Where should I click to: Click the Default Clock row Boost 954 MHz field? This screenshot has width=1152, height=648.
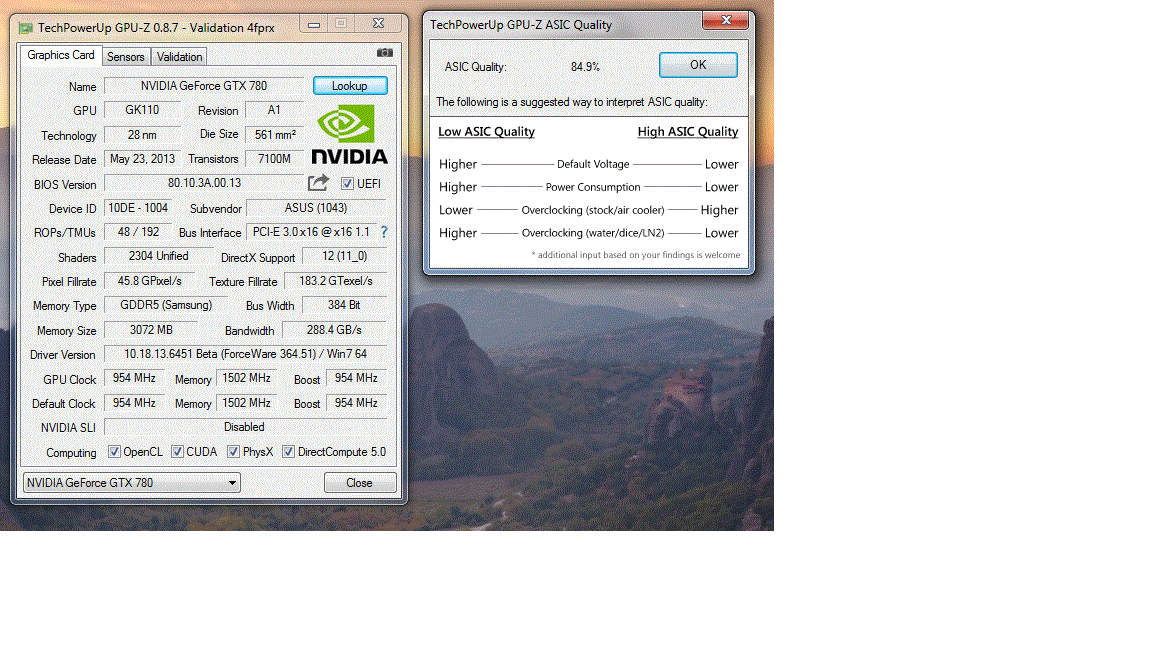pyautogui.click(x=356, y=403)
